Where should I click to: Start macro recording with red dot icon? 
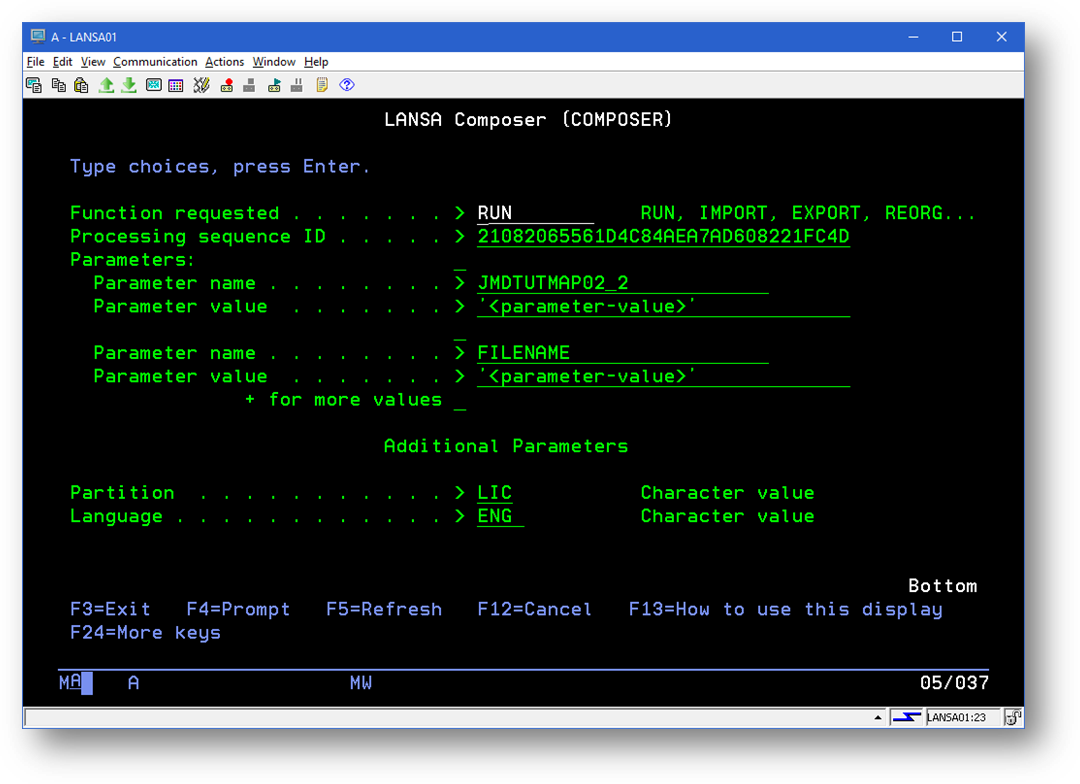click(x=227, y=85)
